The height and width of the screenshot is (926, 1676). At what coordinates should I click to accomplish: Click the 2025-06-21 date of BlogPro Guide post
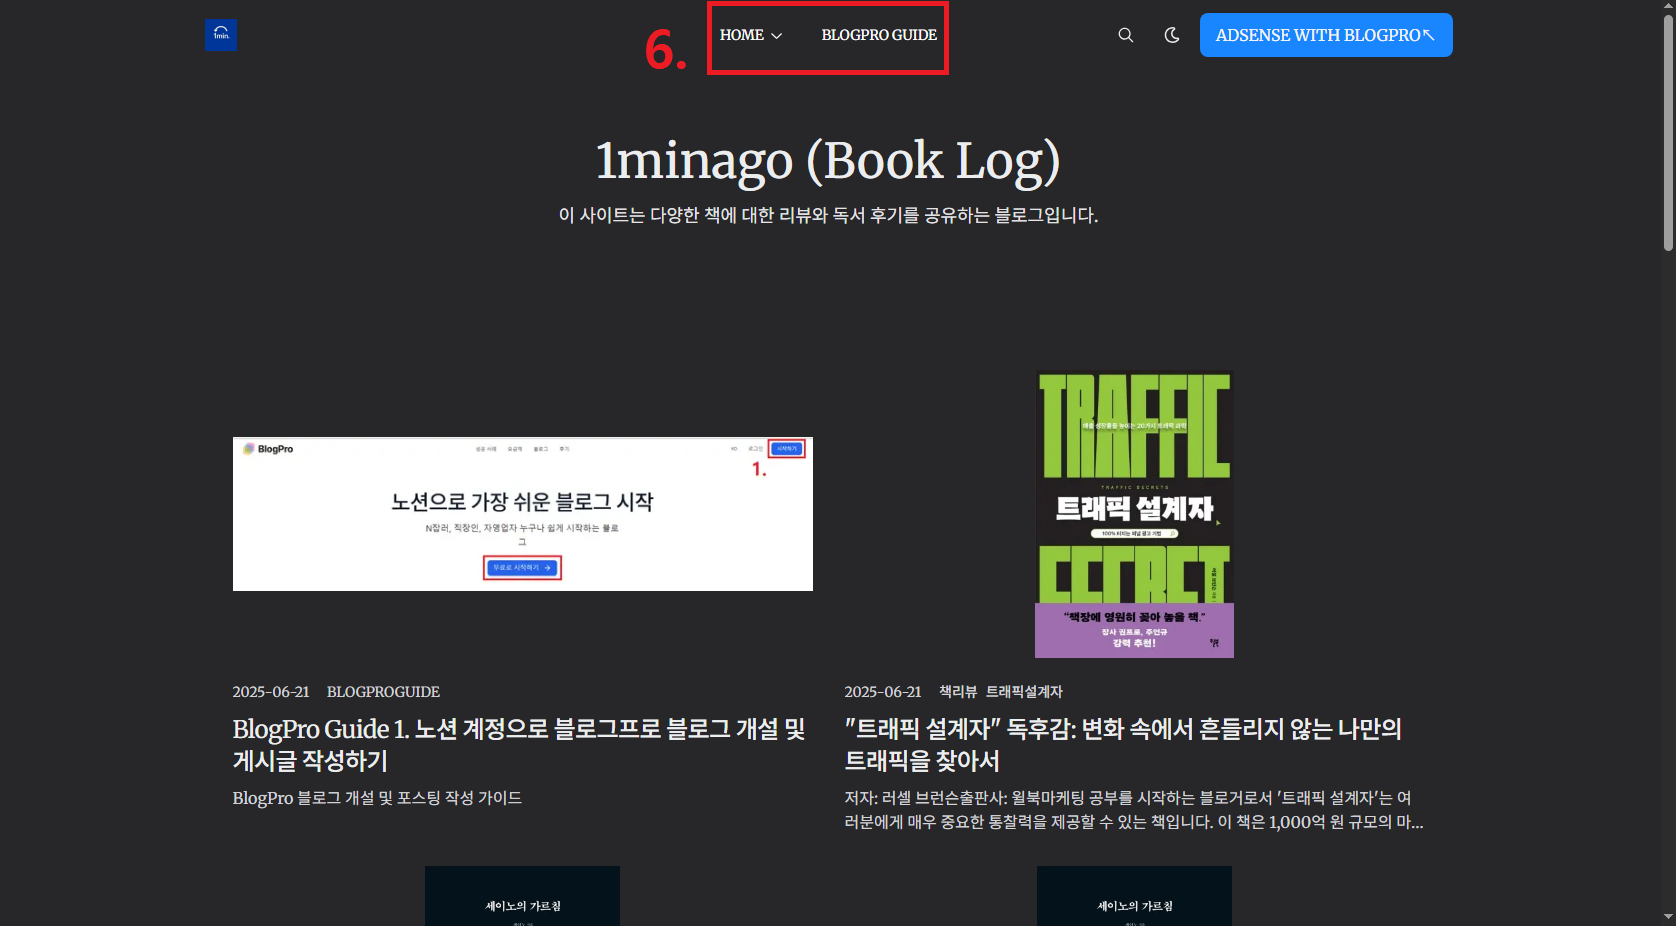coord(271,692)
